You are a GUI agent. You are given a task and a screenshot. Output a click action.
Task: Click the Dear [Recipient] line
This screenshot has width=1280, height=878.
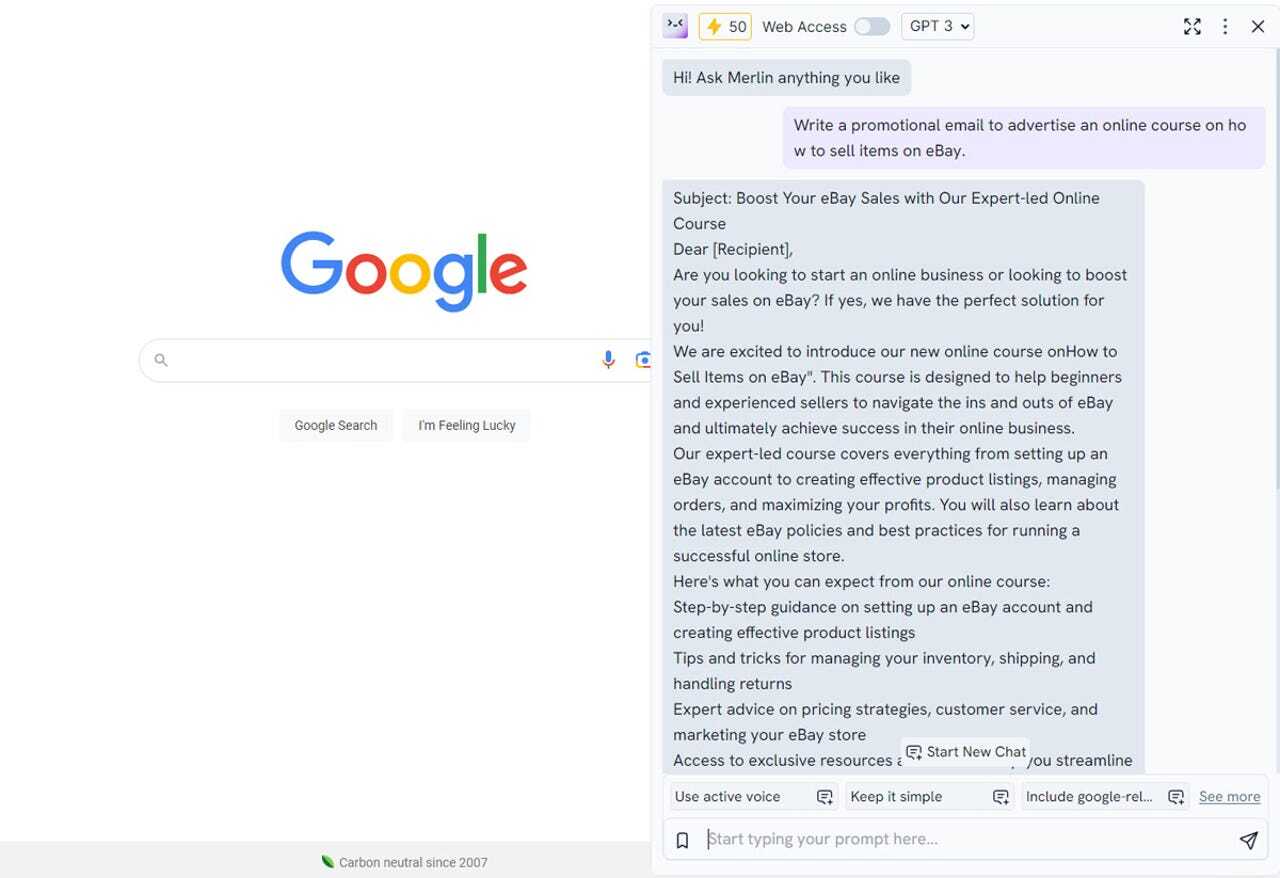tap(733, 249)
